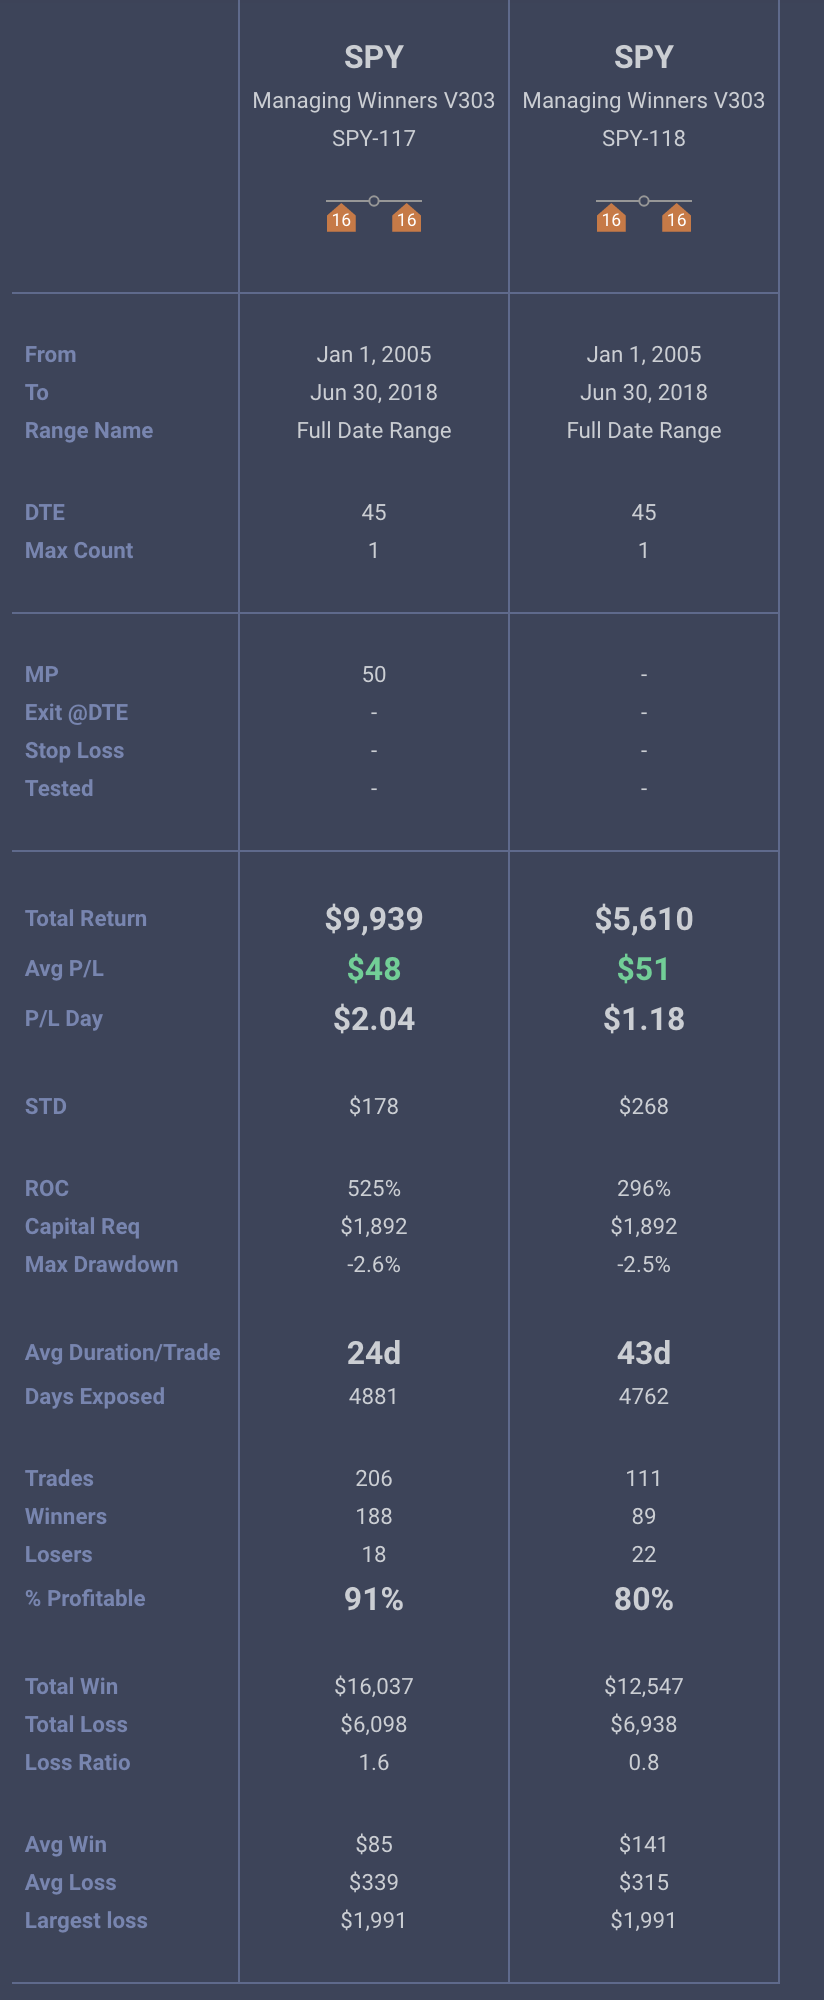Screen dimensions: 824x2000
Task: Open the SPY-117 backtest ID
Action: point(374,138)
